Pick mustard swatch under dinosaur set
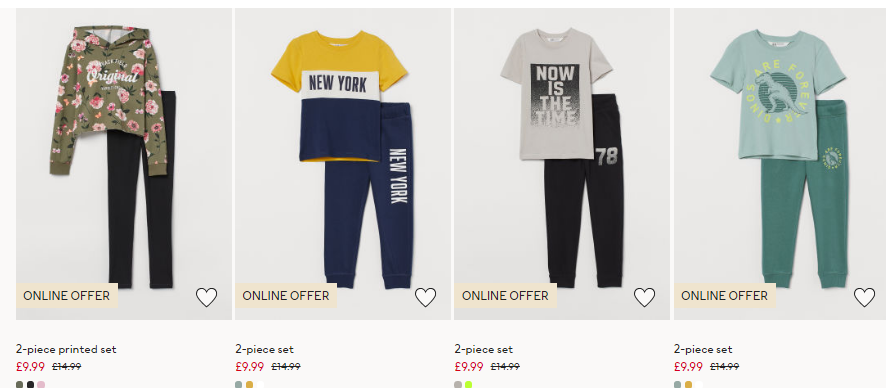Image resolution: width=886 pixels, height=388 pixels. [x=688, y=385]
